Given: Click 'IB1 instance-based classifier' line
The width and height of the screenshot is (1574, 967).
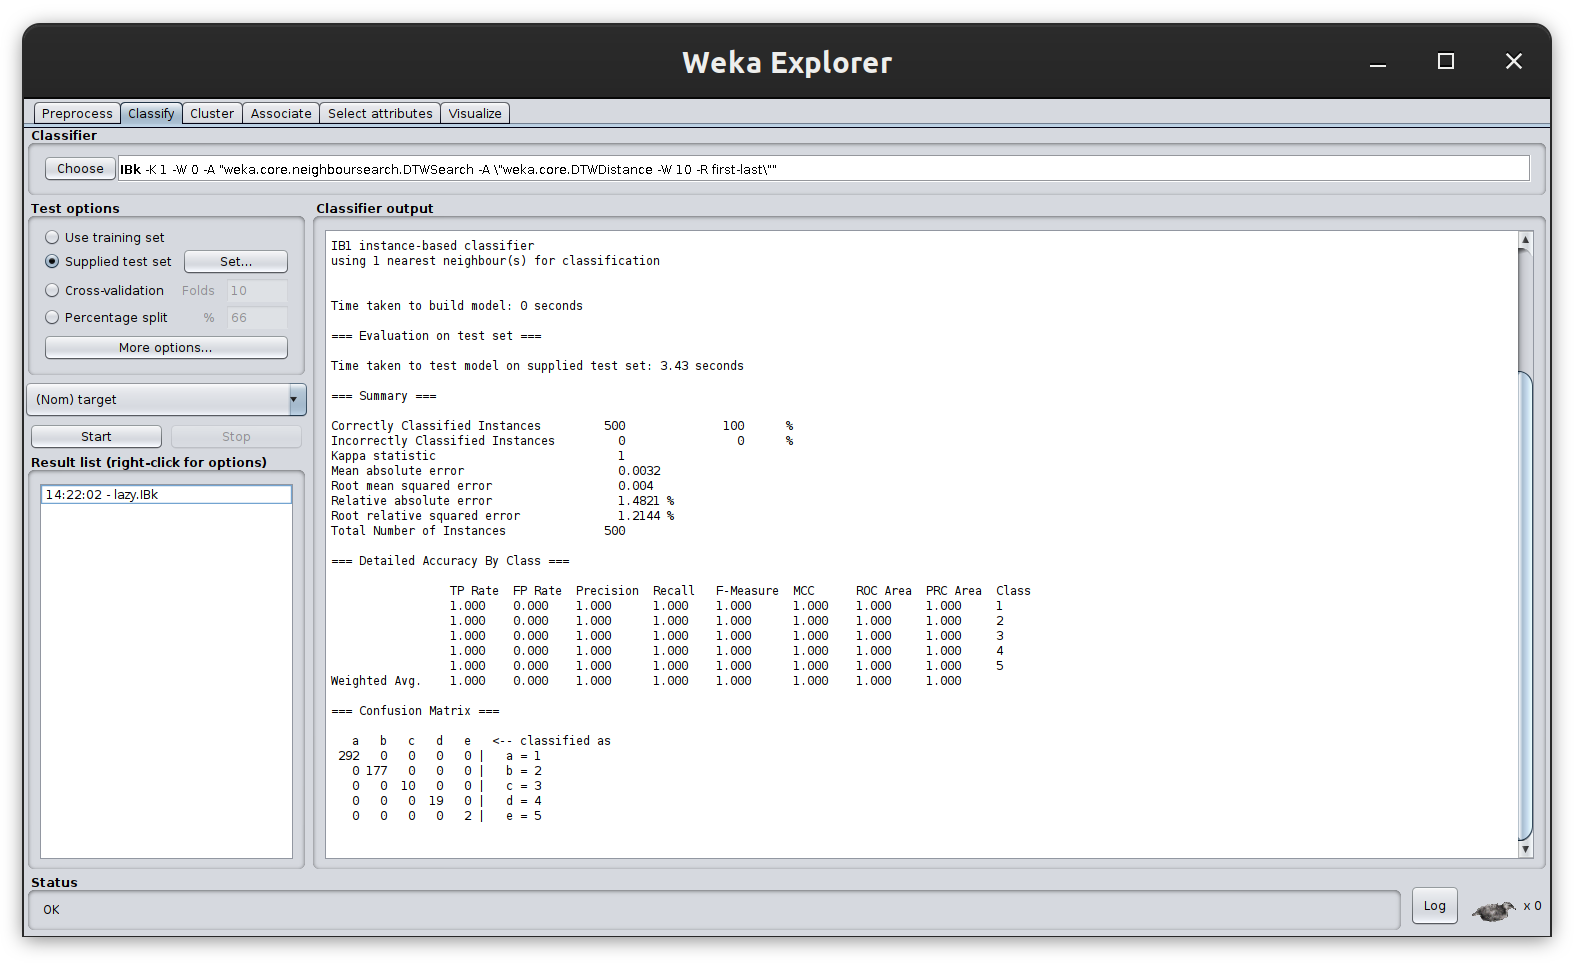Looking at the screenshot, I should [x=433, y=246].
